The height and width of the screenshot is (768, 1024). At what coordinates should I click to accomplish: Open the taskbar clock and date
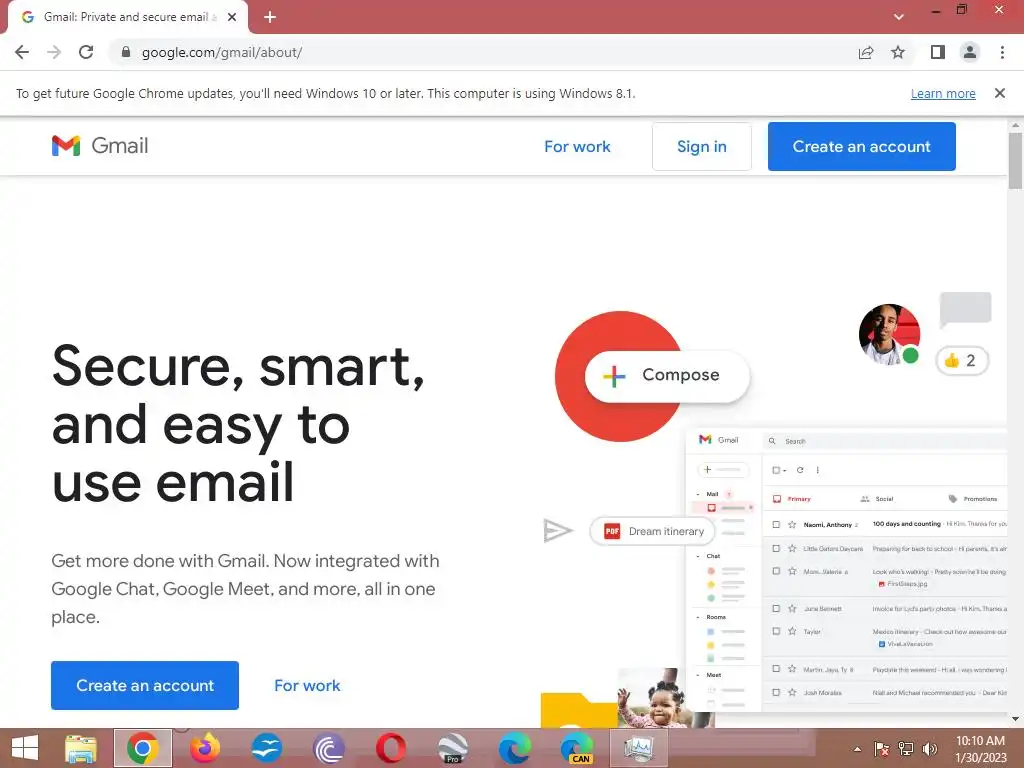pyautogui.click(x=980, y=749)
